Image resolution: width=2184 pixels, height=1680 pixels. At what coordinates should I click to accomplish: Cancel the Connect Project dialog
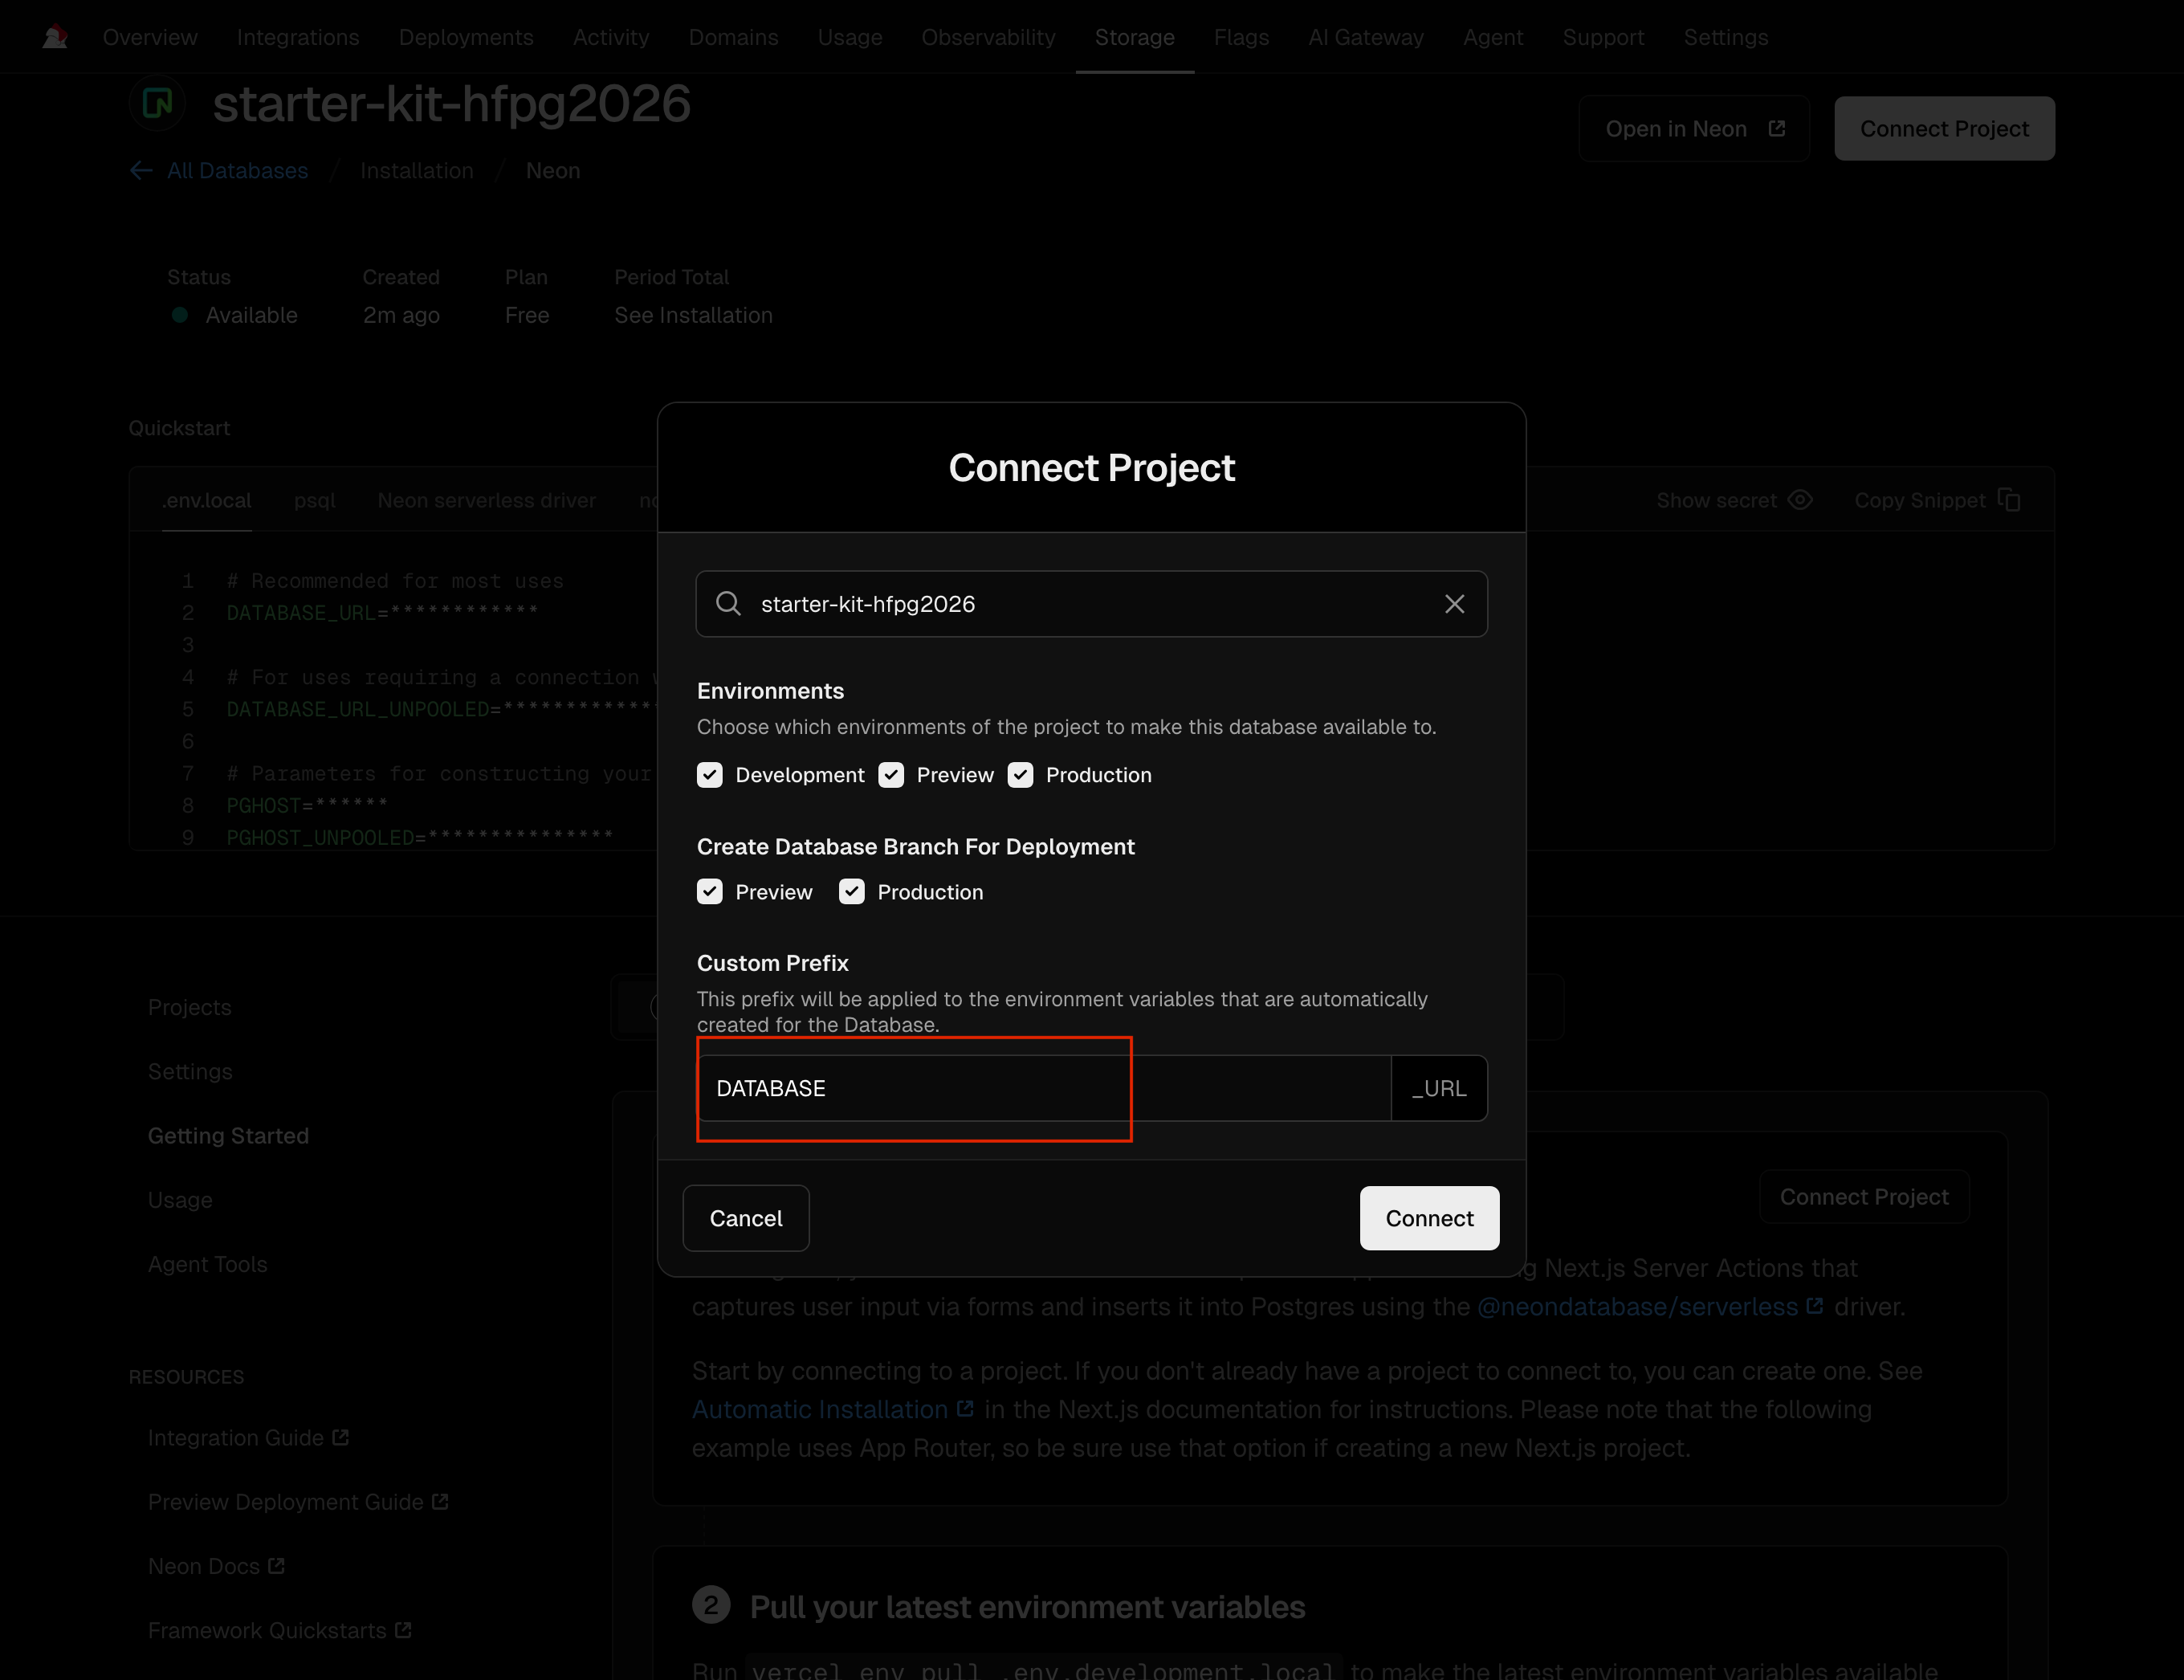pos(745,1218)
